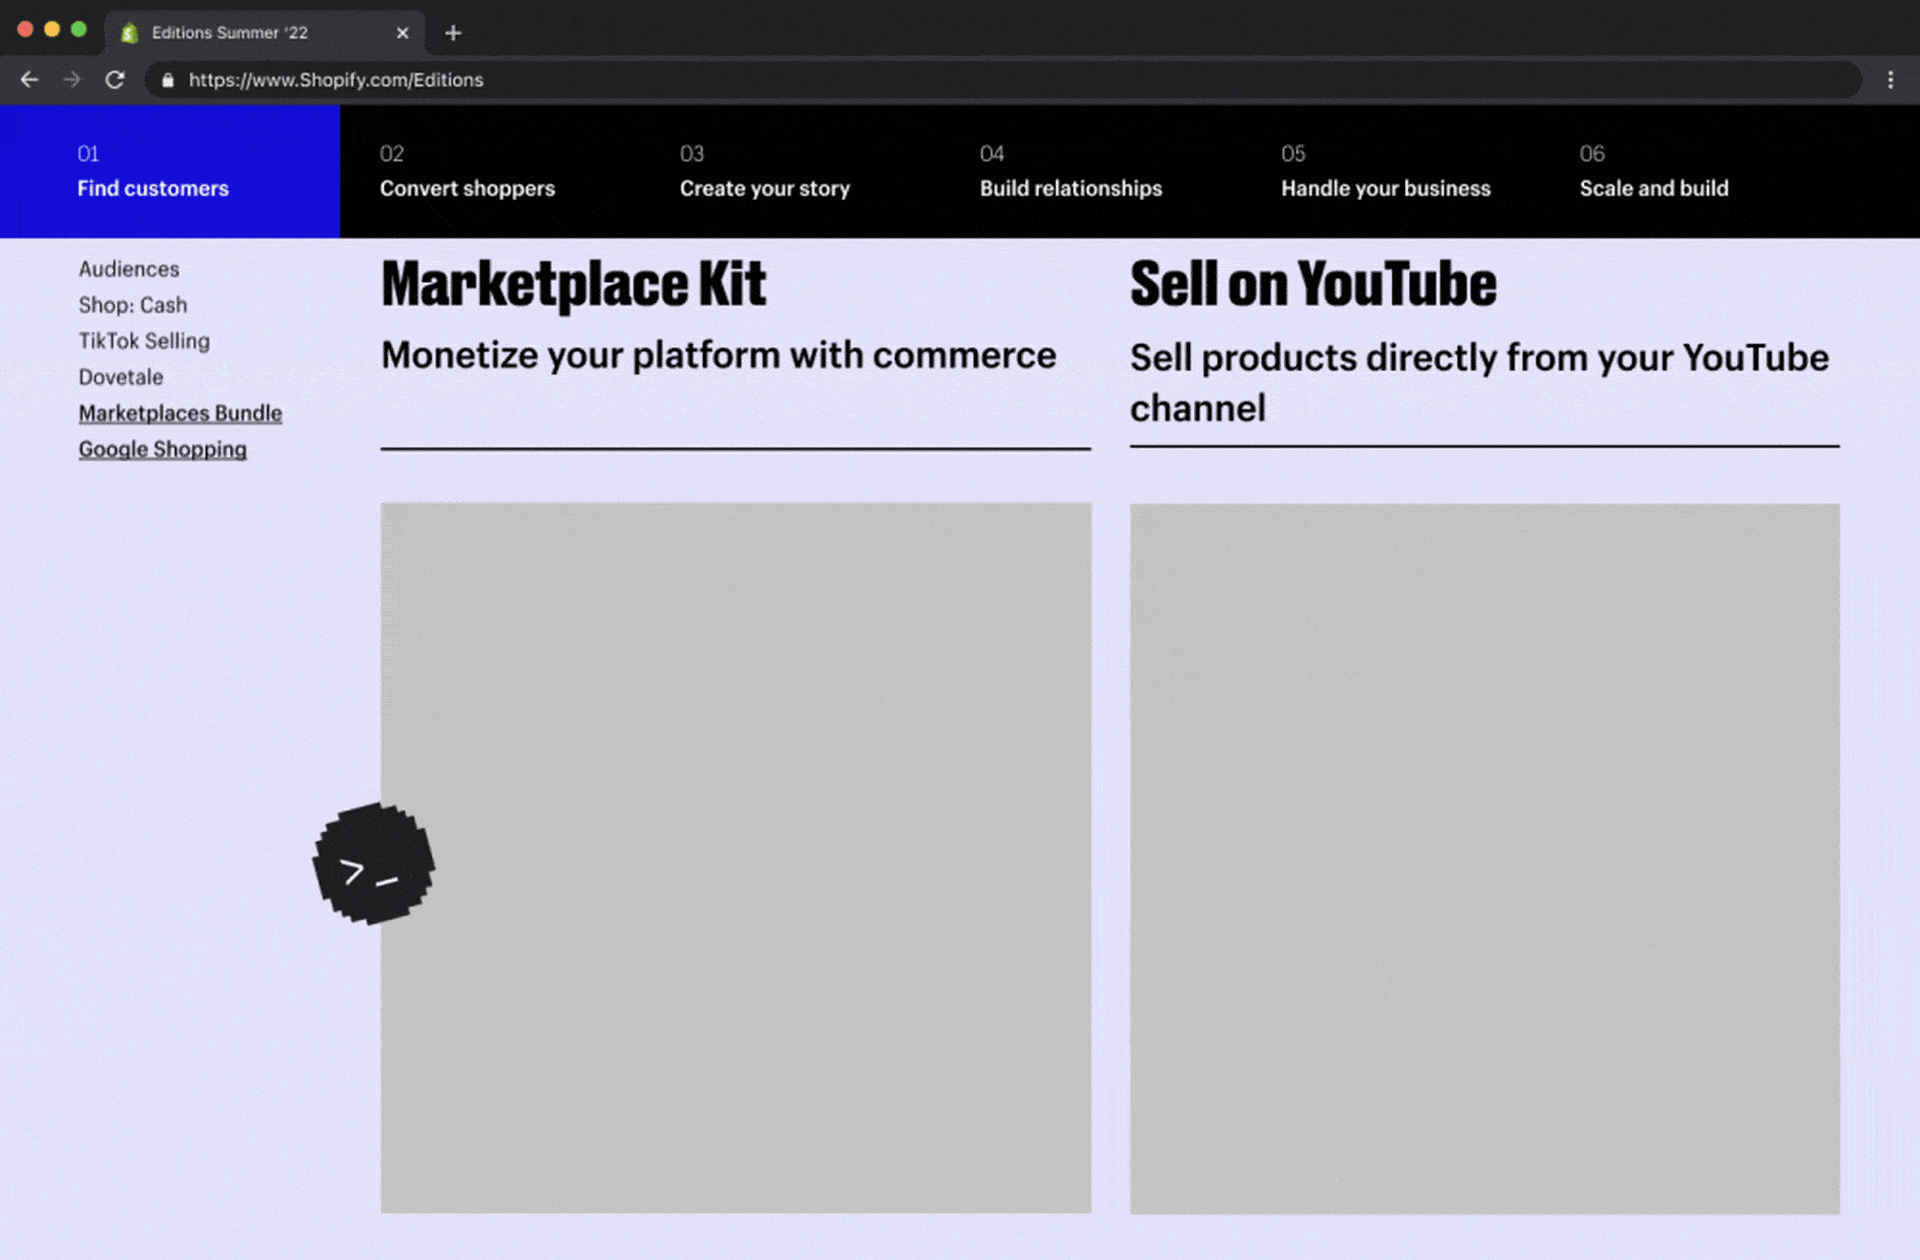Click the Shopify favicon on the tab

tap(129, 33)
